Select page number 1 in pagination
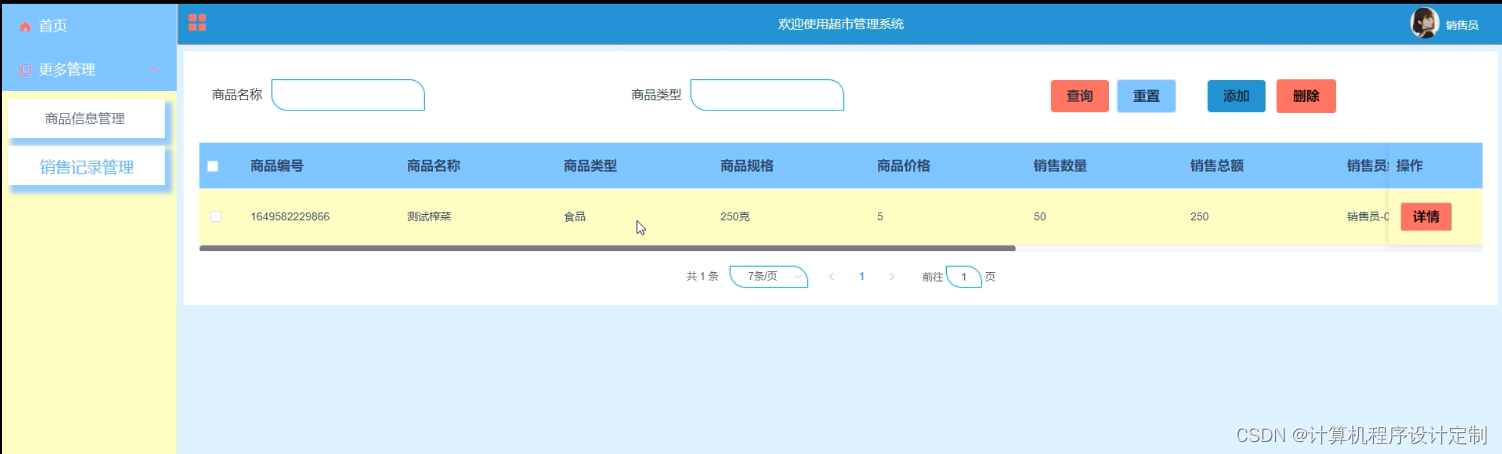This screenshot has width=1502, height=454. click(862, 277)
